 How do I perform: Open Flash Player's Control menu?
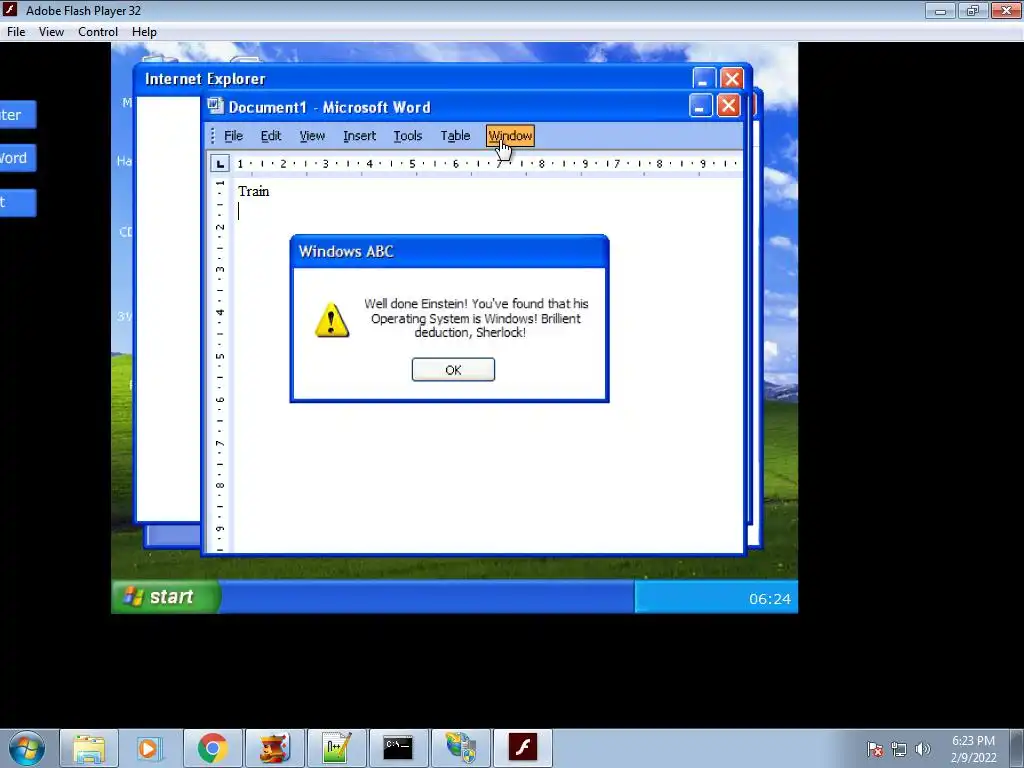pyautogui.click(x=98, y=32)
